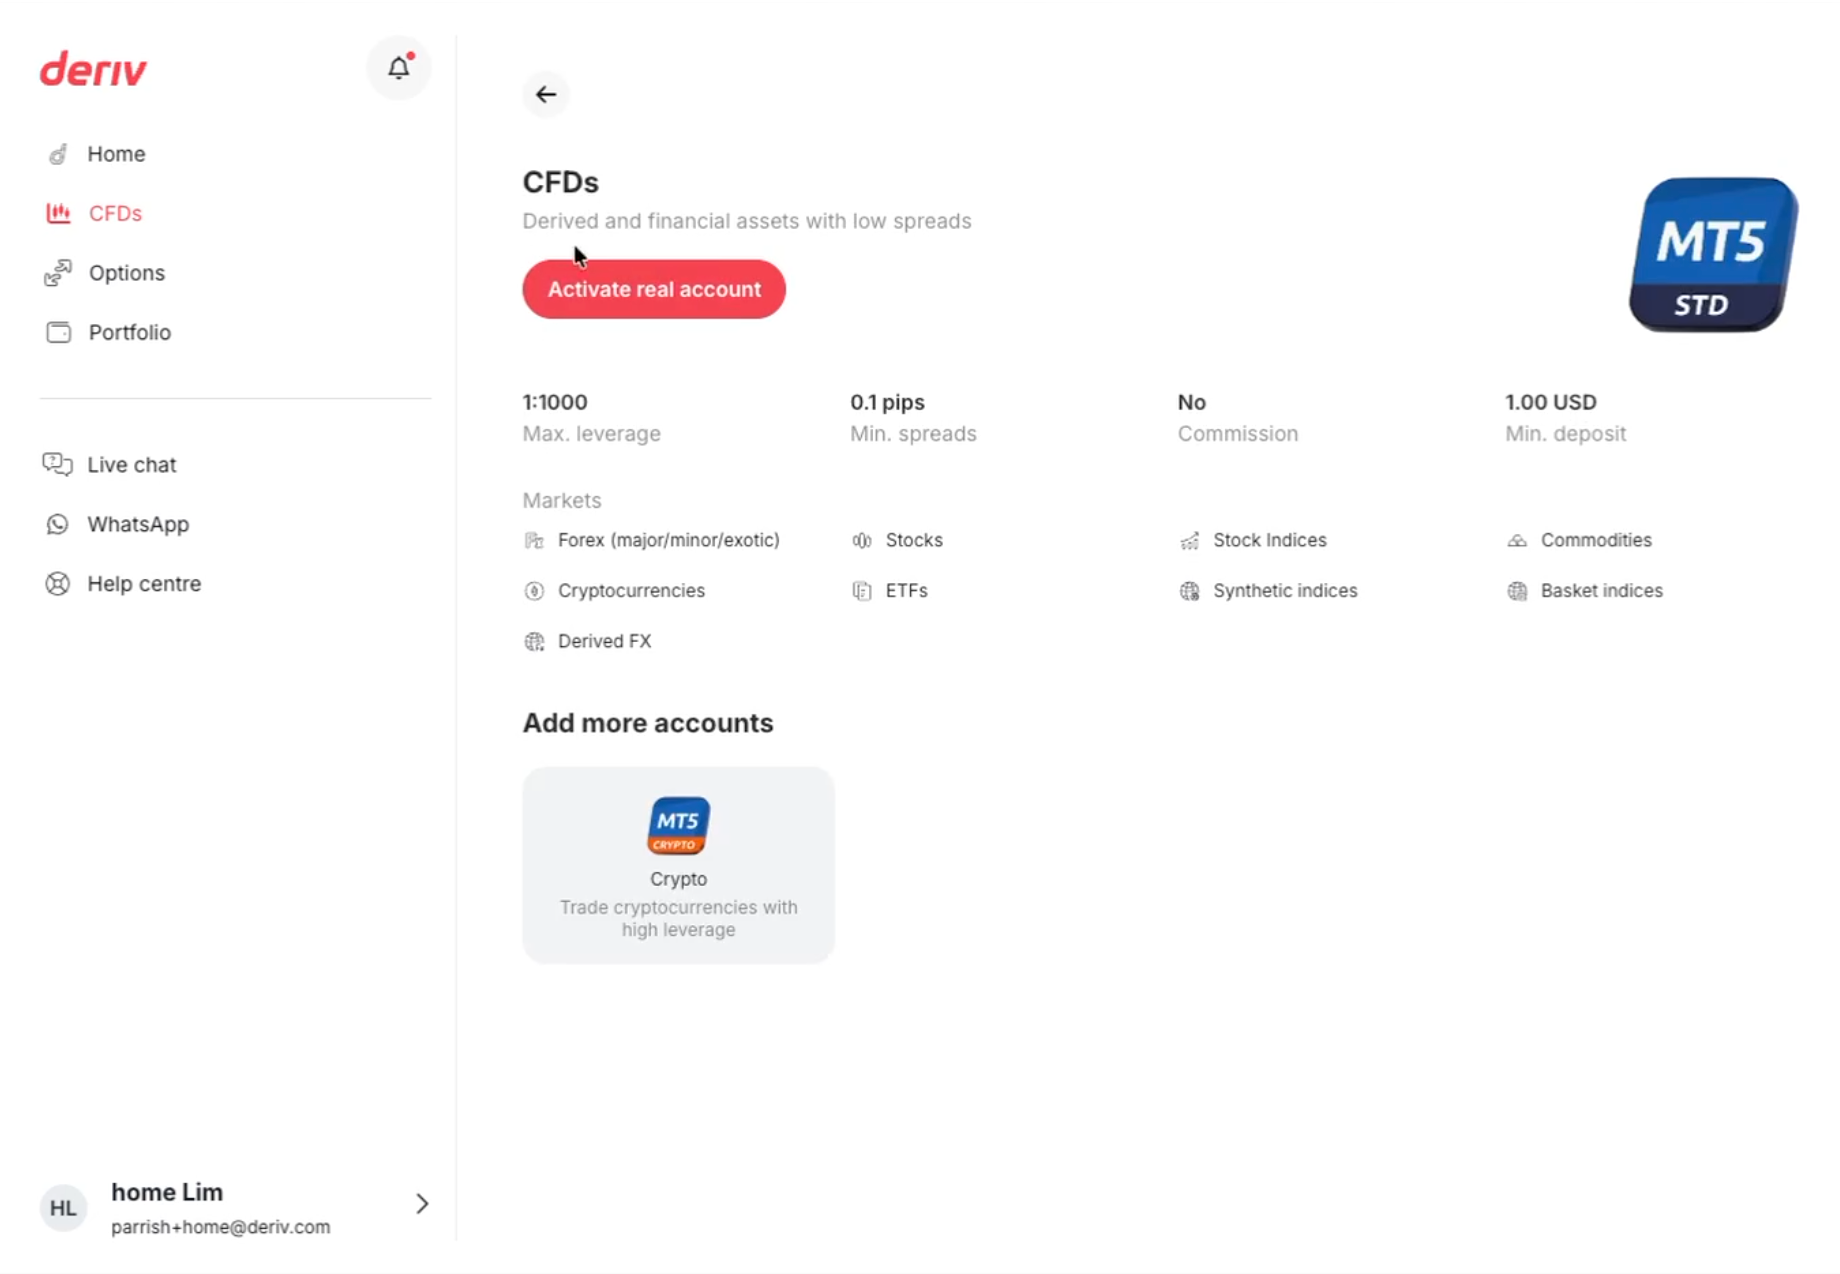This screenshot has width=1840, height=1274.
Task: Click the Cryptocurrencies label
Action: 631,591
